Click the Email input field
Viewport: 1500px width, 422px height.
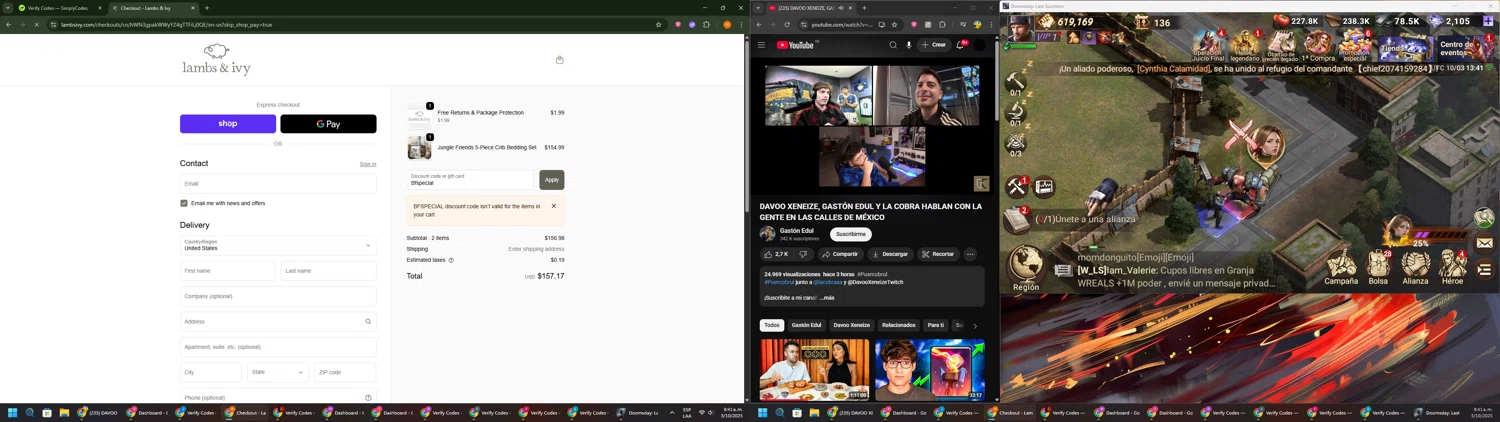[x=278, y=184]
